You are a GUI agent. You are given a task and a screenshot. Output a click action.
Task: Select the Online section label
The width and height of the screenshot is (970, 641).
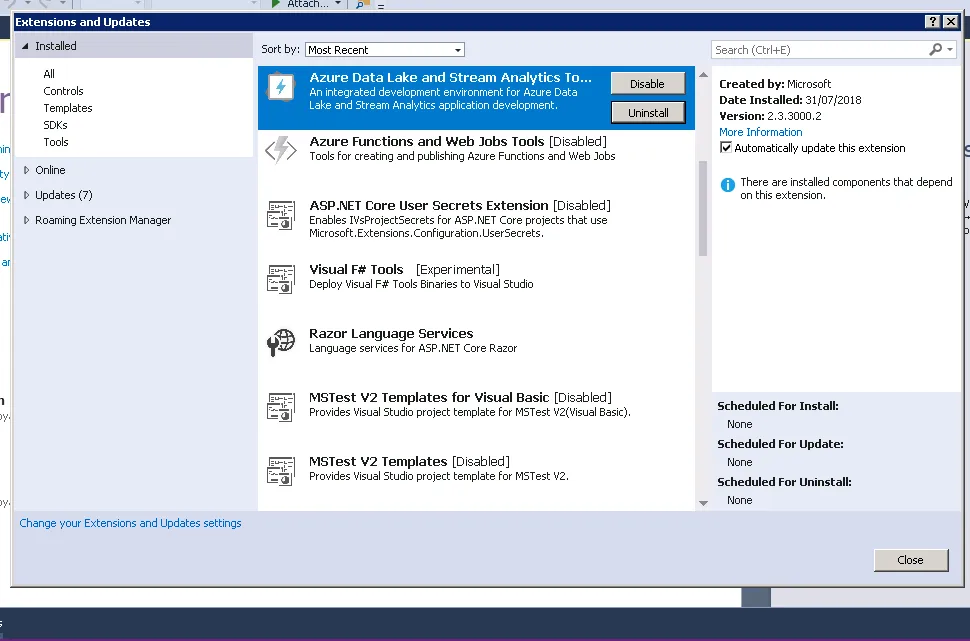click(x=50, y=170)
